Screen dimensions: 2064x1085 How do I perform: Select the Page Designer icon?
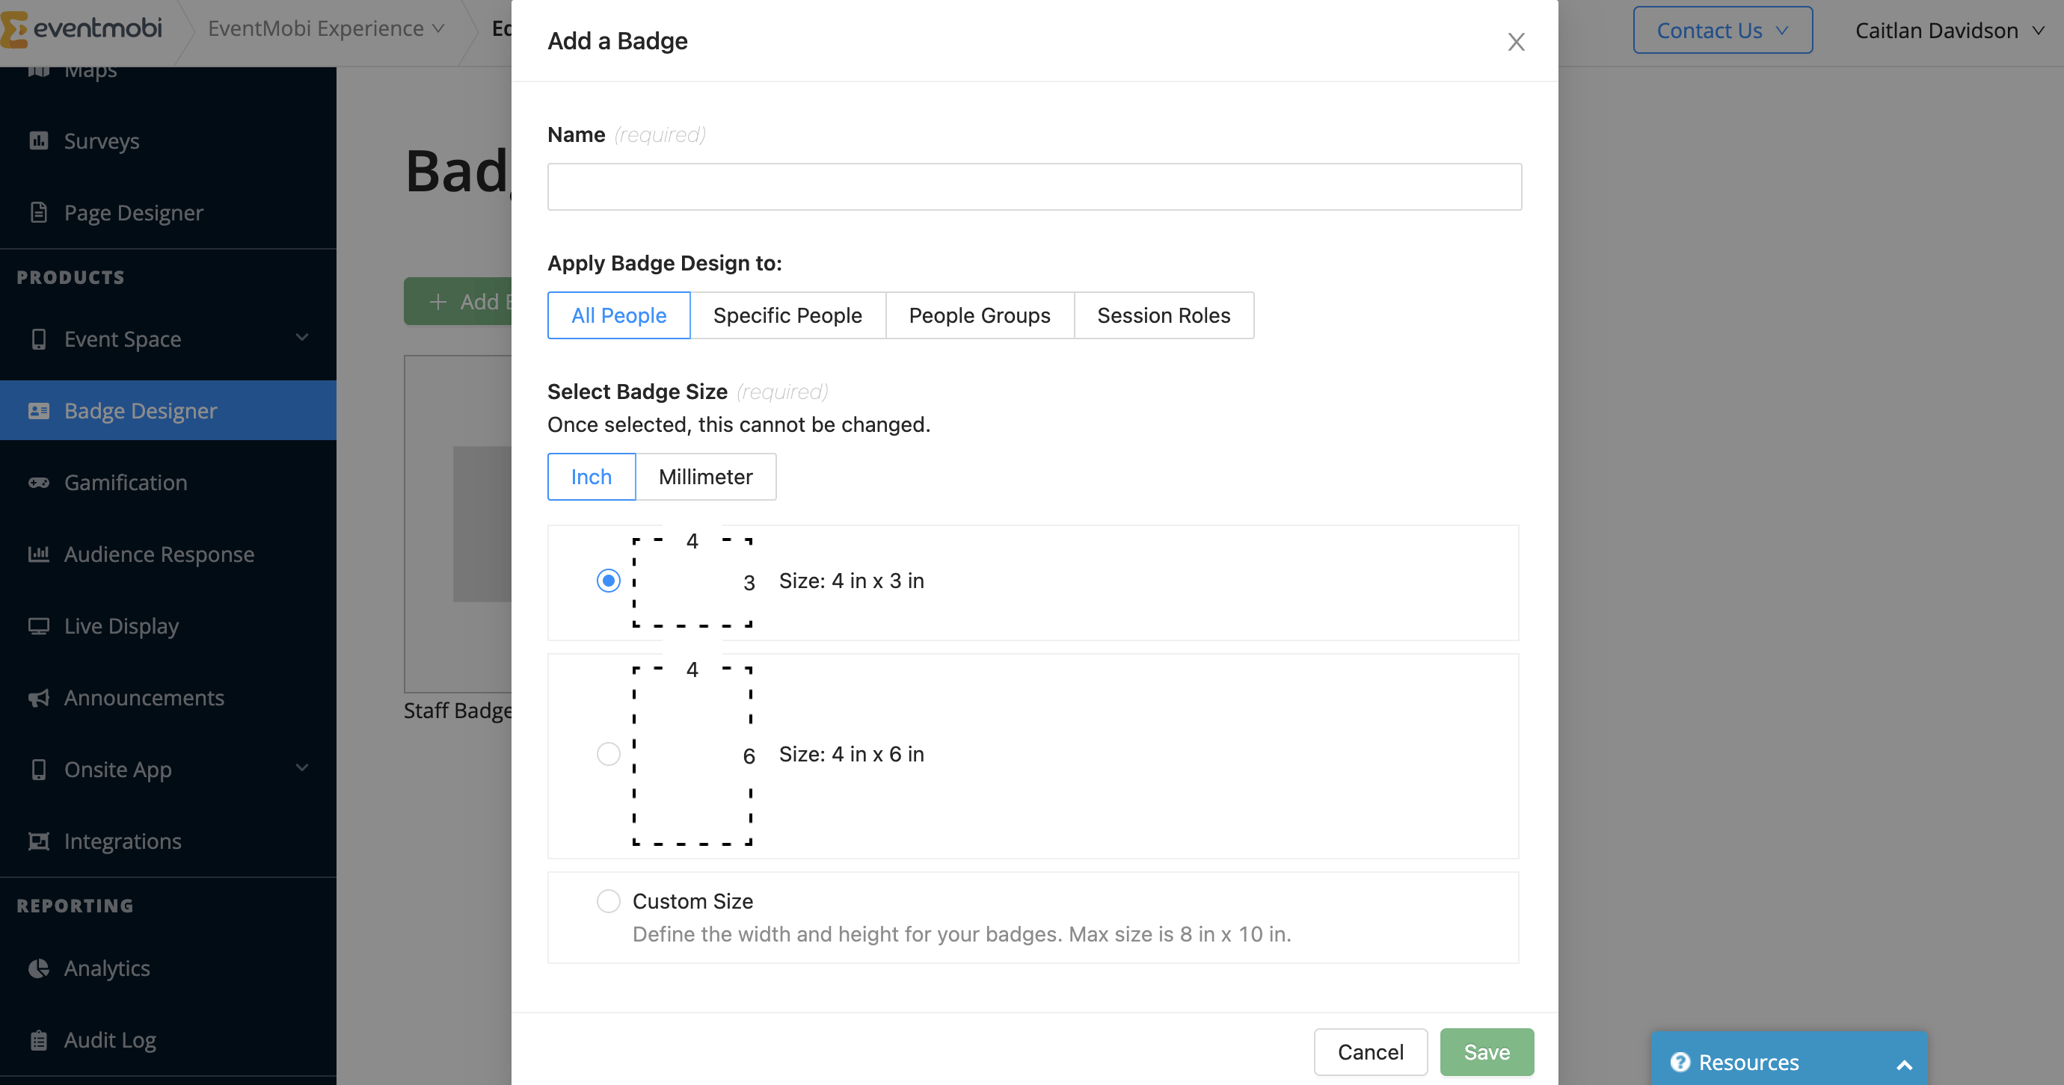39,212
